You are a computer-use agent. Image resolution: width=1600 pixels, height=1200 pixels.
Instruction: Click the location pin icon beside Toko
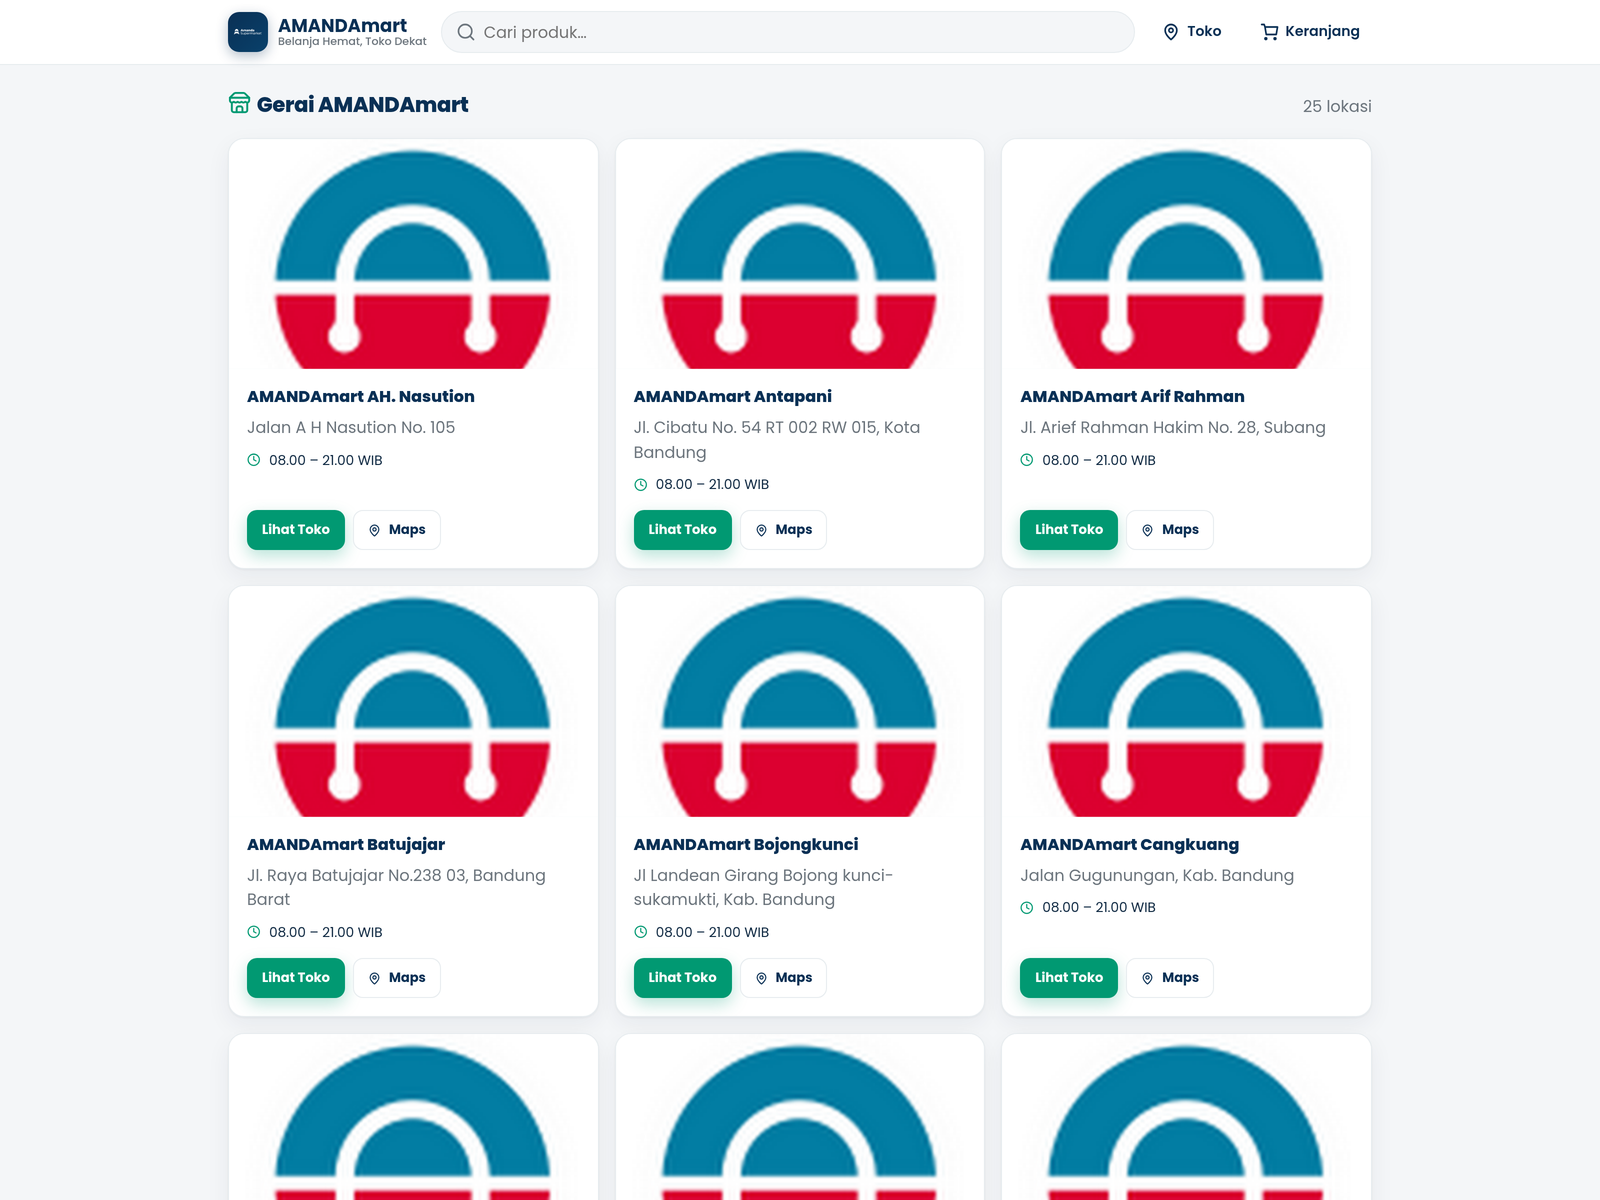point(1171,32)
